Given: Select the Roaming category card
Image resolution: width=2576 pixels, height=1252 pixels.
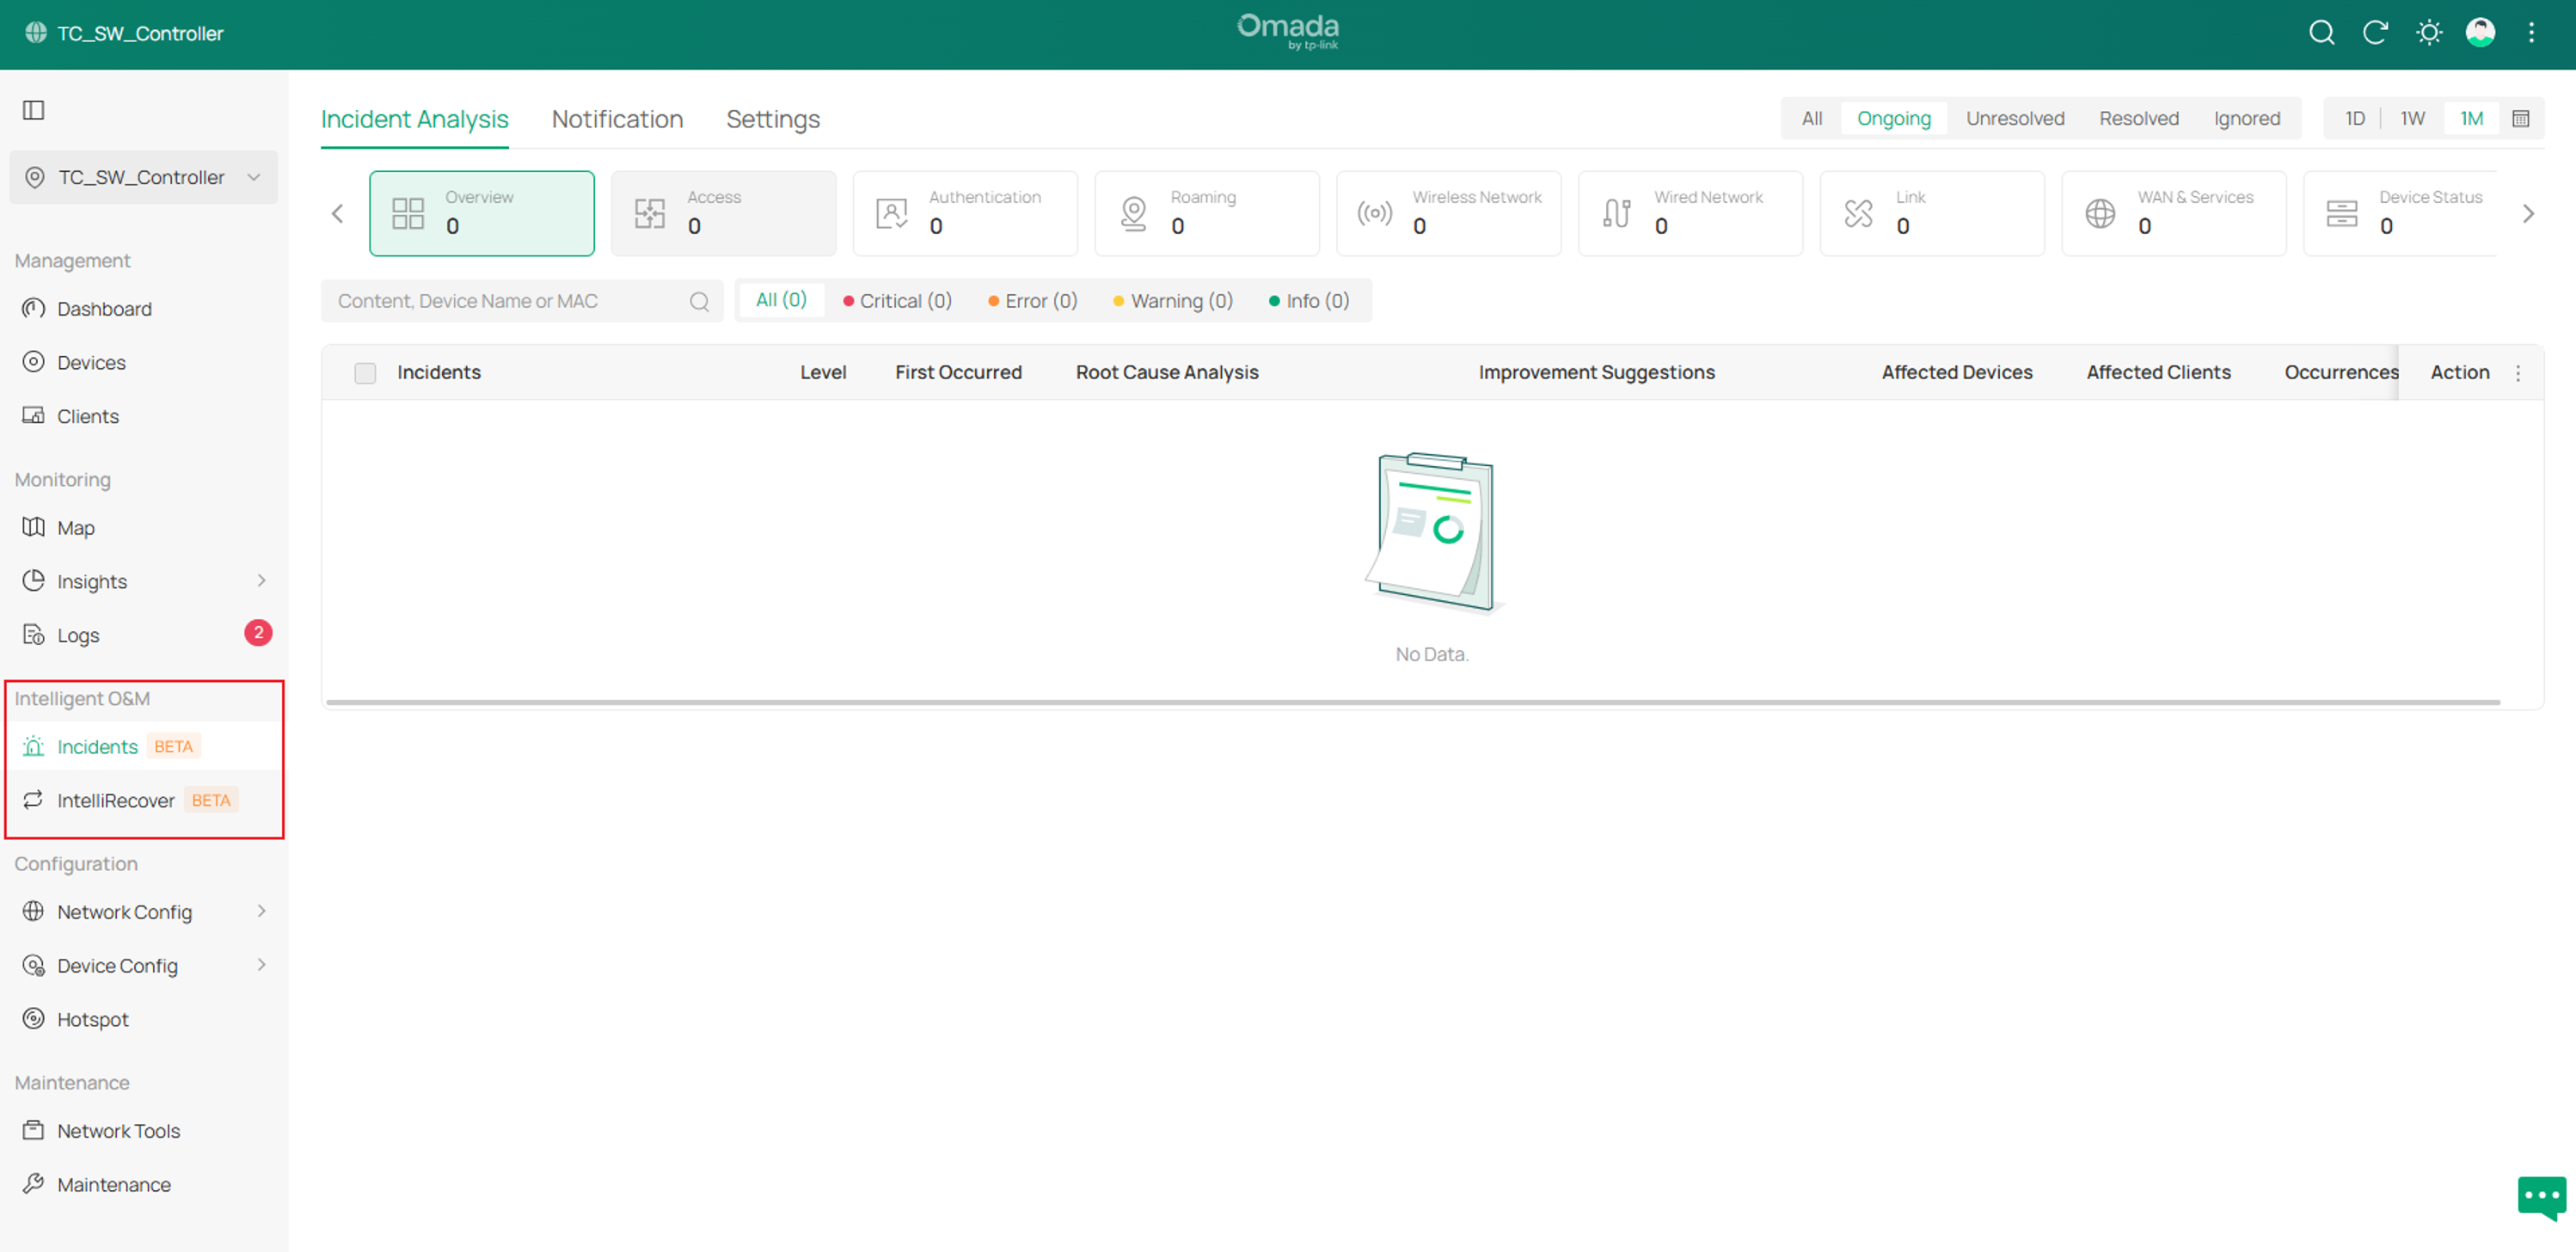Looking at the screenshot, I should pos(1207,213).
